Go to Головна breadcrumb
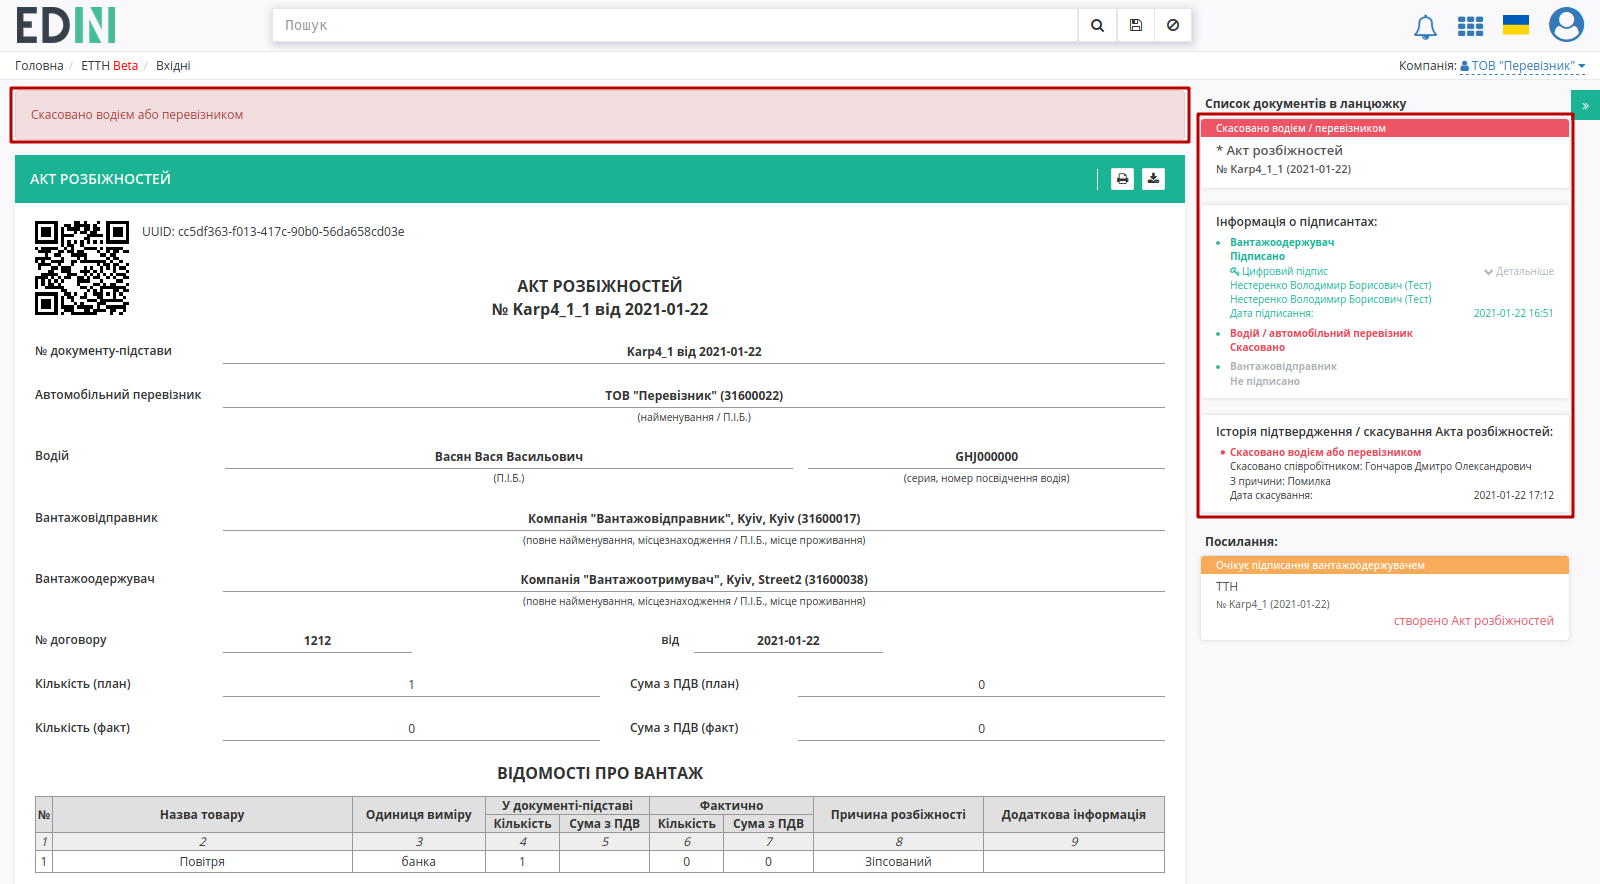The image size is (1600, 884). [39, 66]
